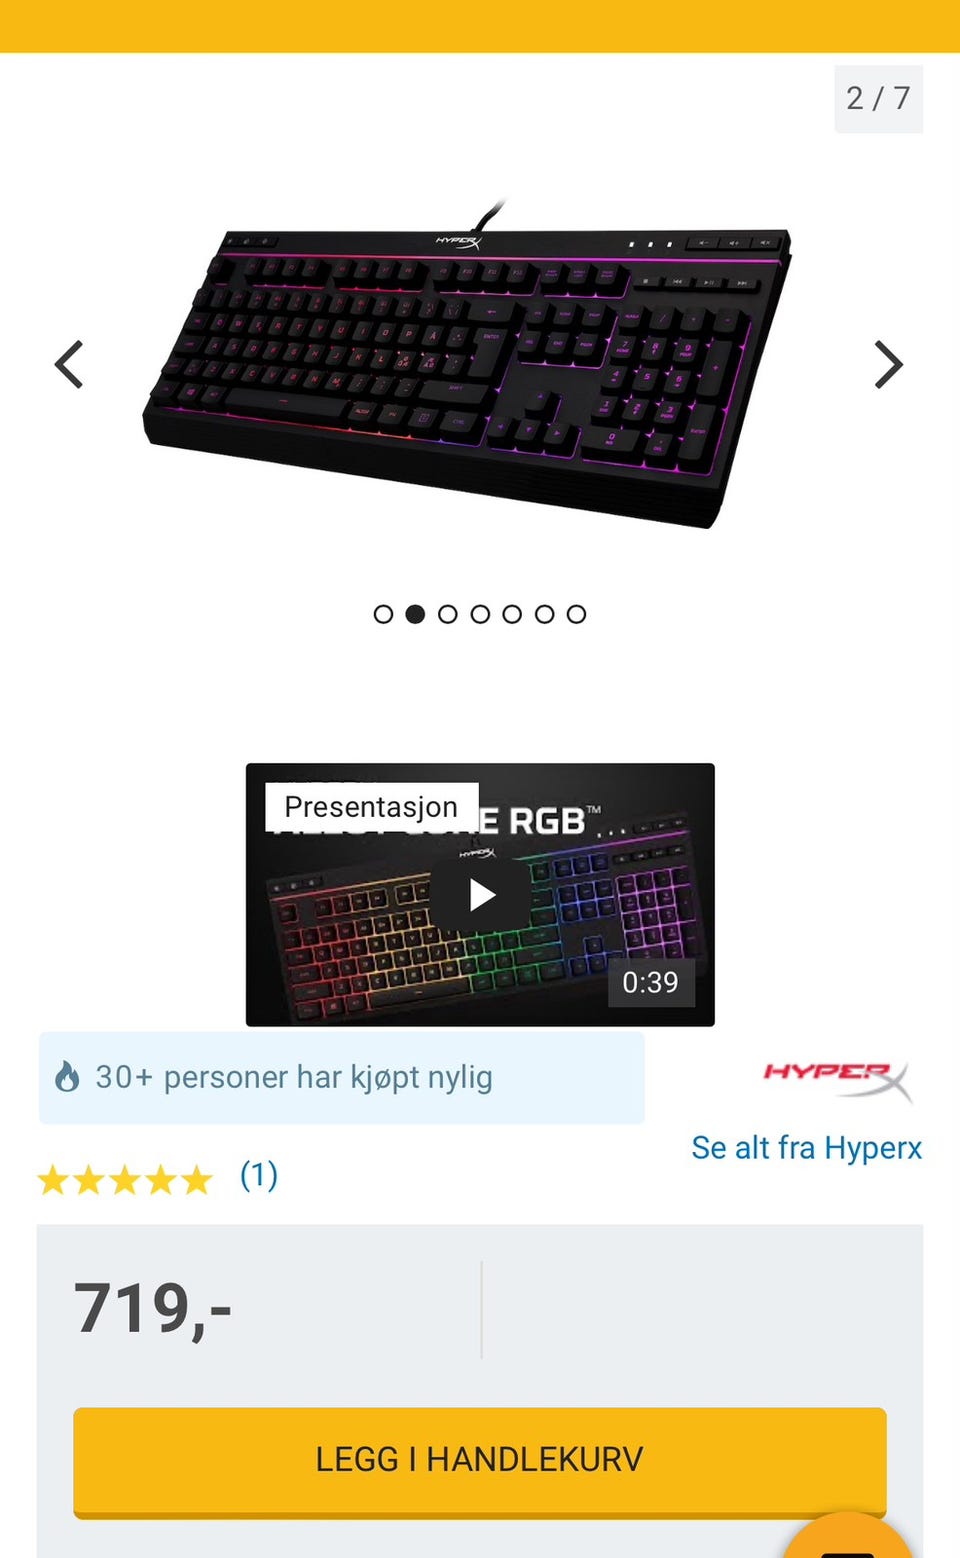Viewport: 960px width, 1558px height.
Task: Click the flame icon in purchase notice
Action: (x=67, y=1077)
